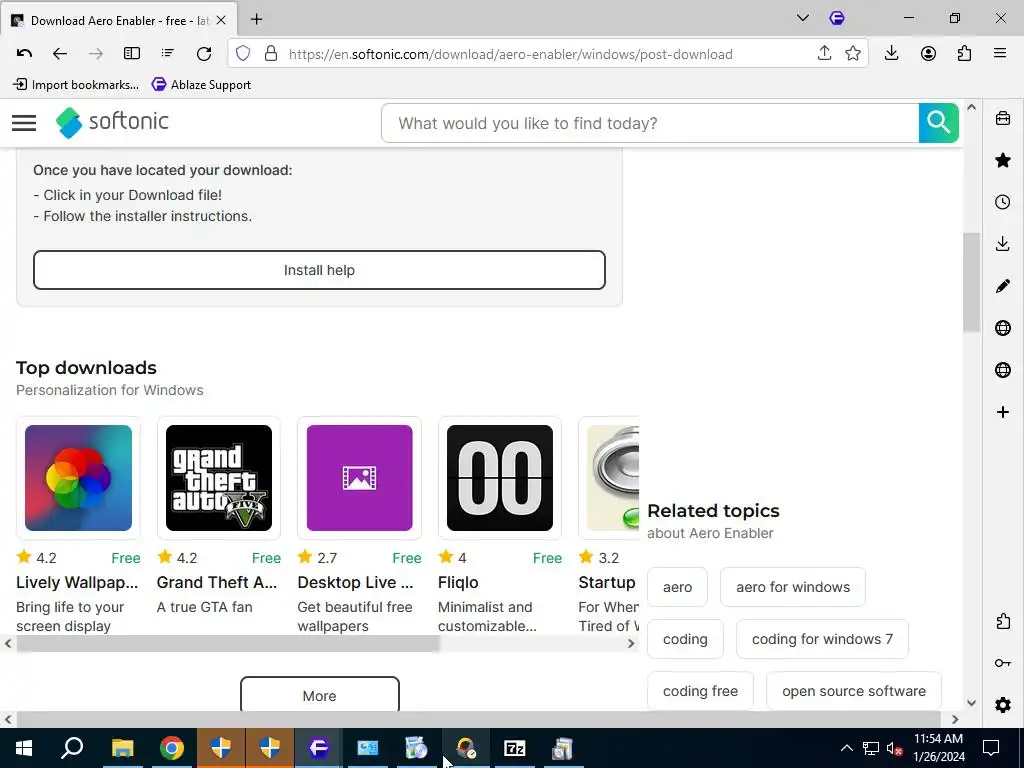Add a sidebar panel with plus
Screen dimensions: 1024x768
[x=1002, y=412]
